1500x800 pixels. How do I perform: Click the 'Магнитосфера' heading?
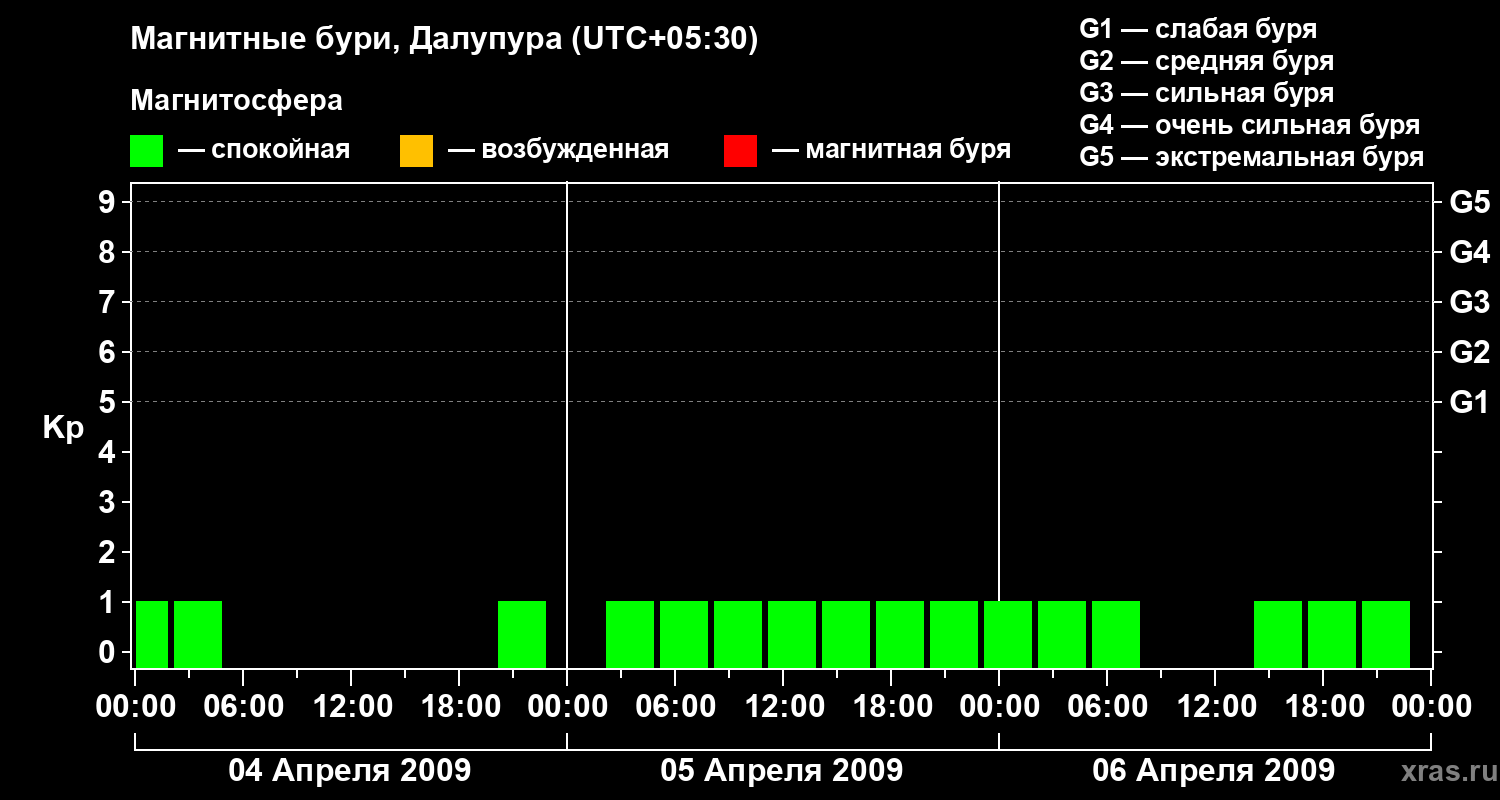[x=237, y=101]
